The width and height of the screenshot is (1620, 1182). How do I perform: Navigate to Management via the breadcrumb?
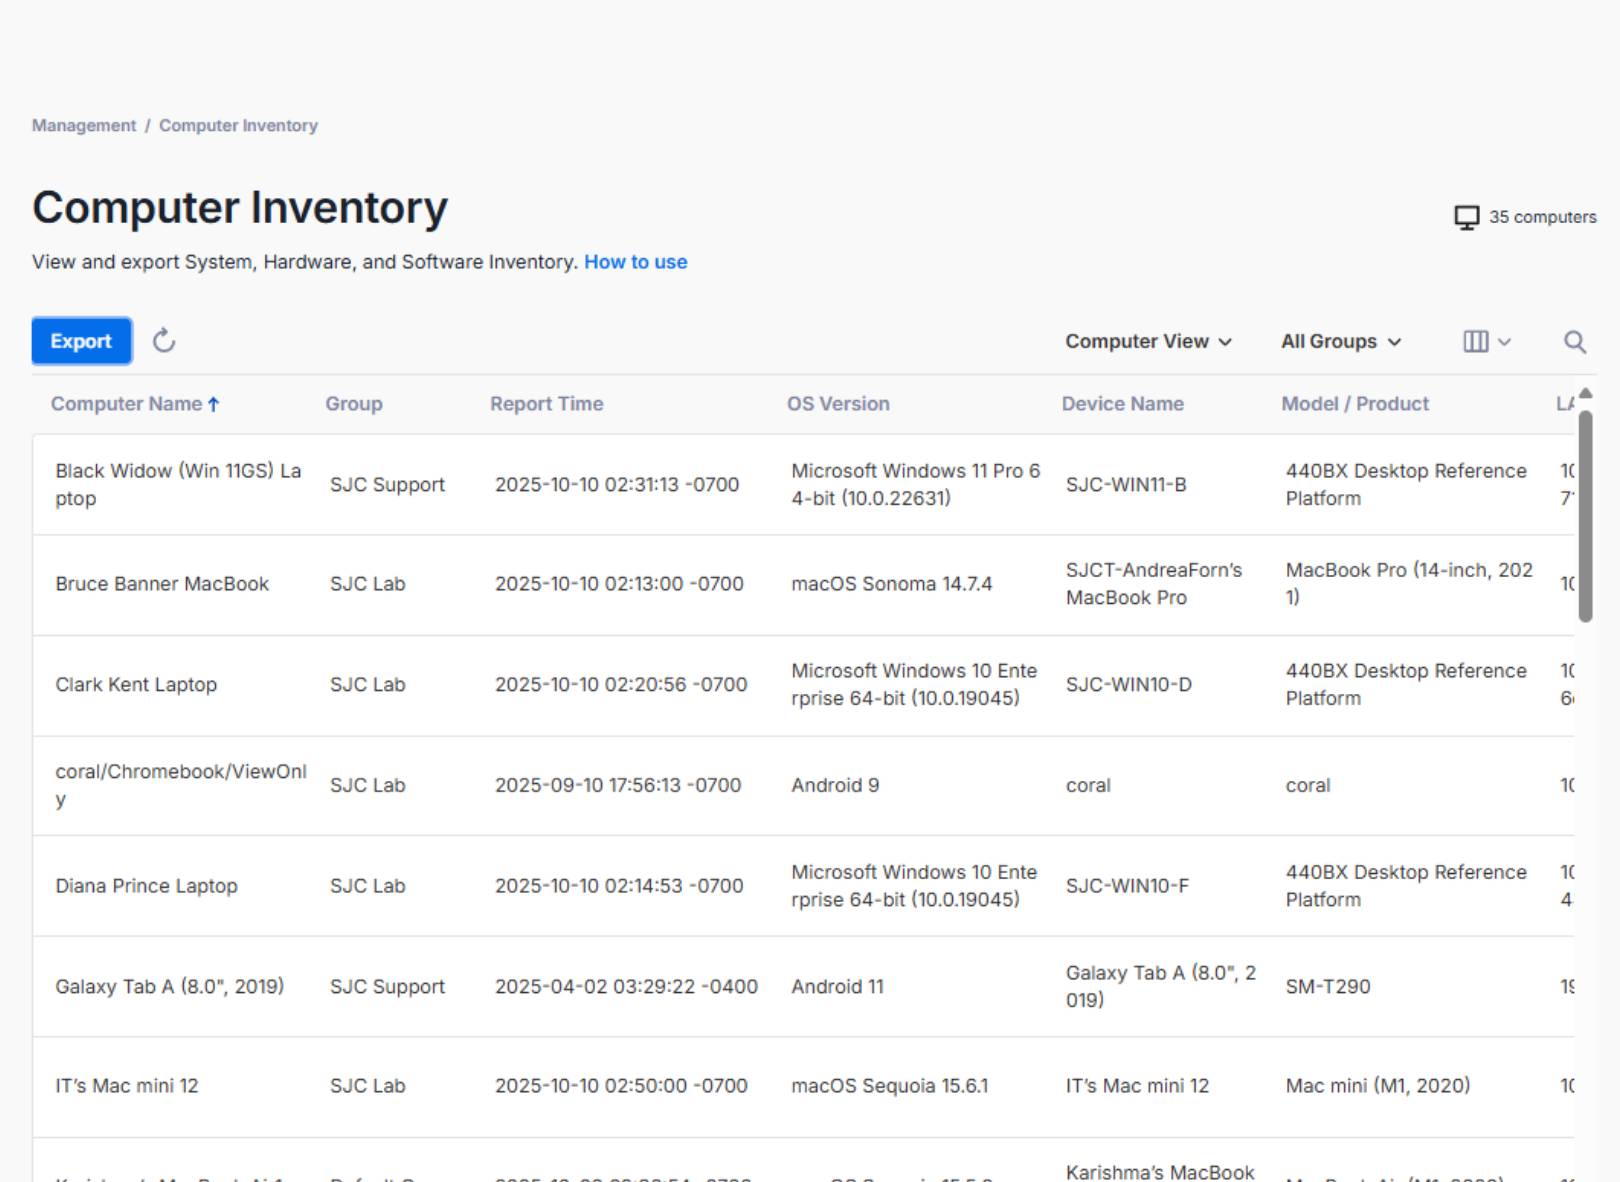(83, 125)
